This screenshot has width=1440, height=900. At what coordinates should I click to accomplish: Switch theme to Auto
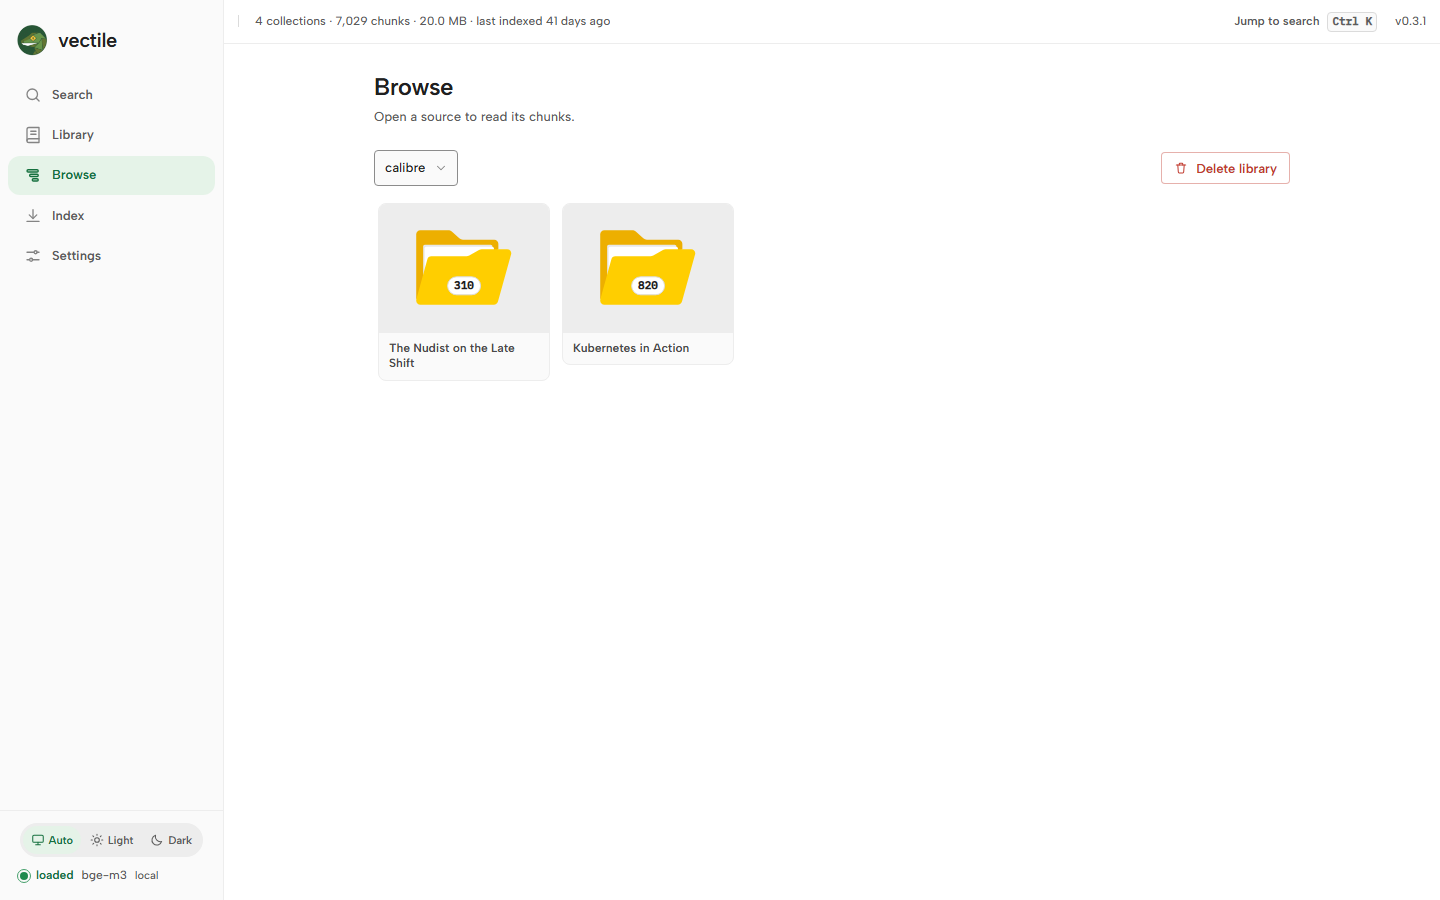click(x=52, y=840)
